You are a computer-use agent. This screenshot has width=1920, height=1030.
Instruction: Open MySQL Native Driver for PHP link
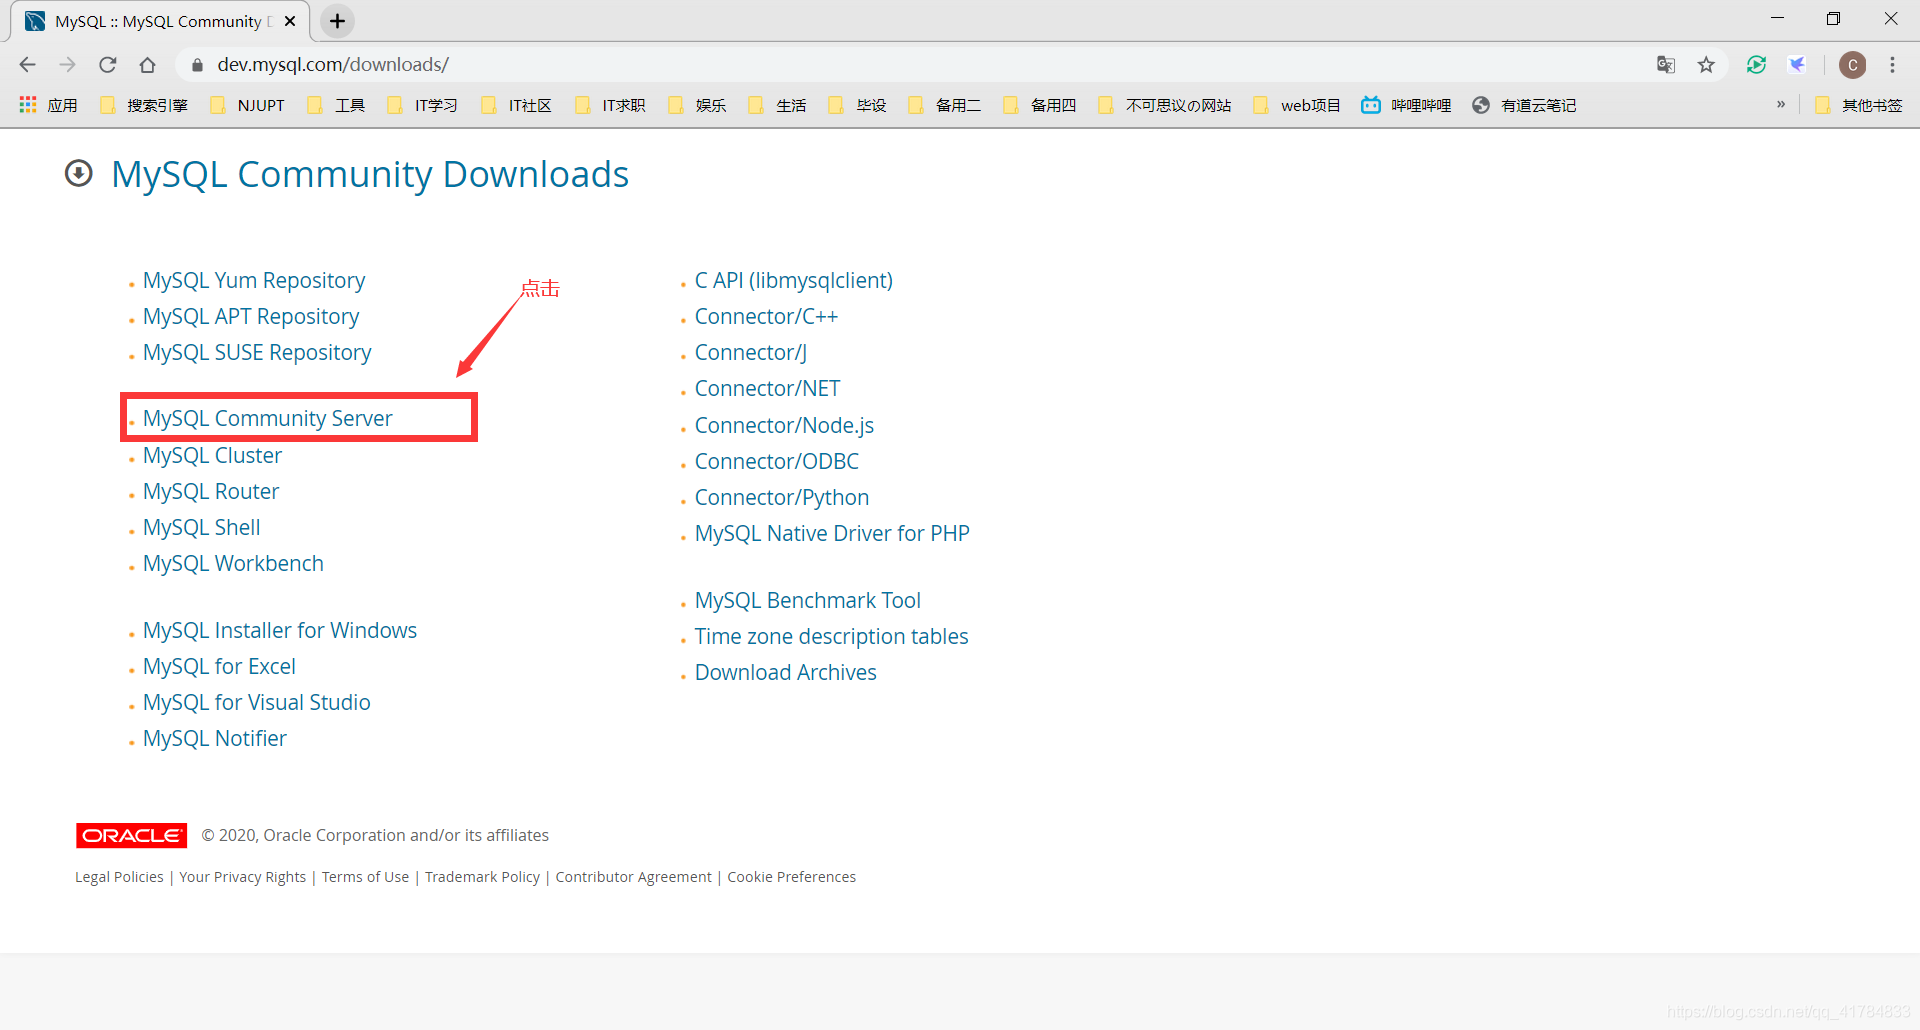(x=832, y=533)
